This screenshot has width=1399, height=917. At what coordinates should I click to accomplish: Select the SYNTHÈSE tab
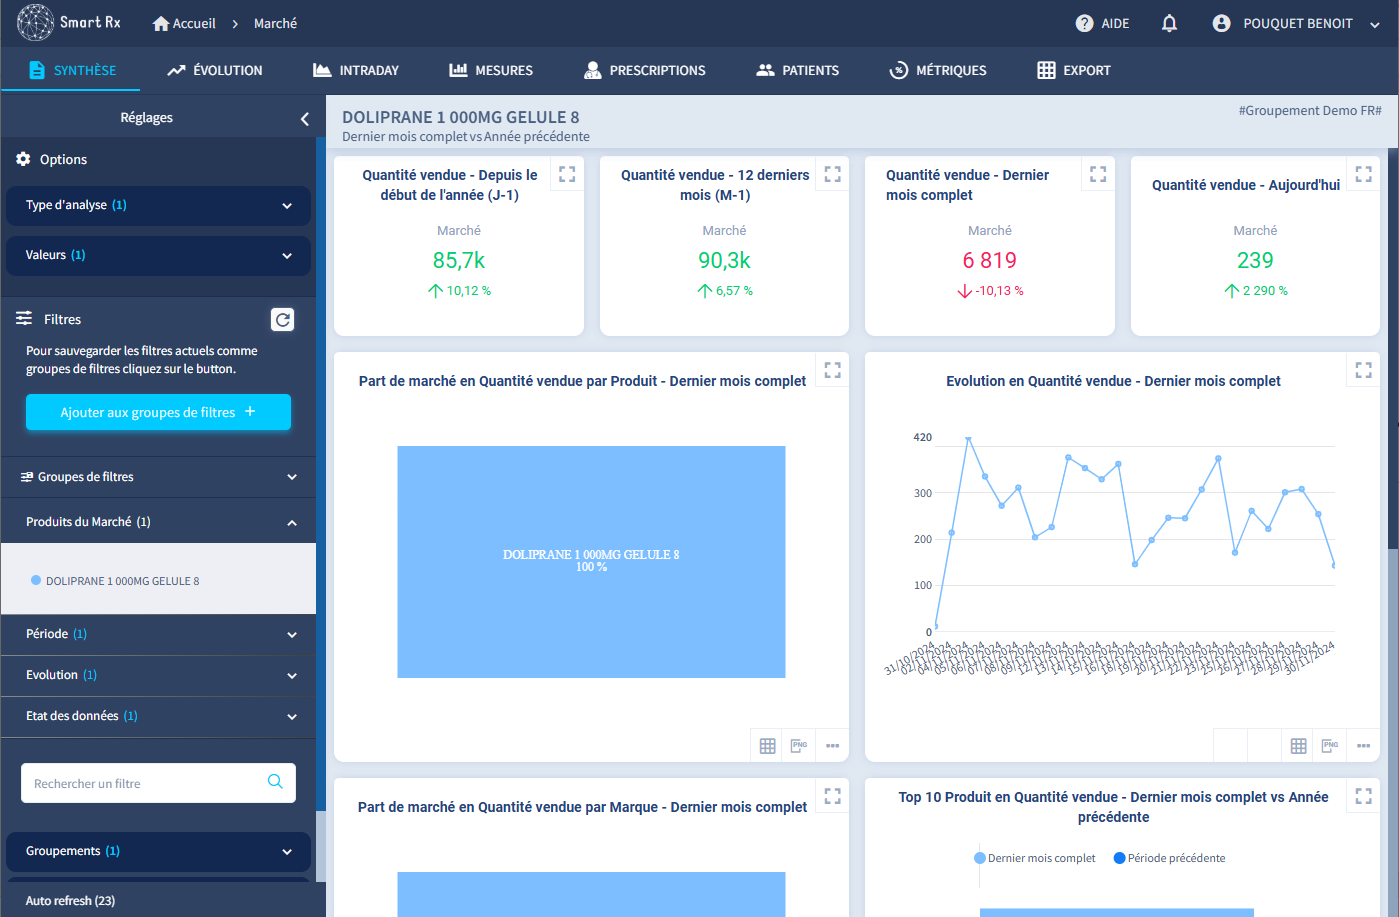pyautogui.click(x=72, y=70)
